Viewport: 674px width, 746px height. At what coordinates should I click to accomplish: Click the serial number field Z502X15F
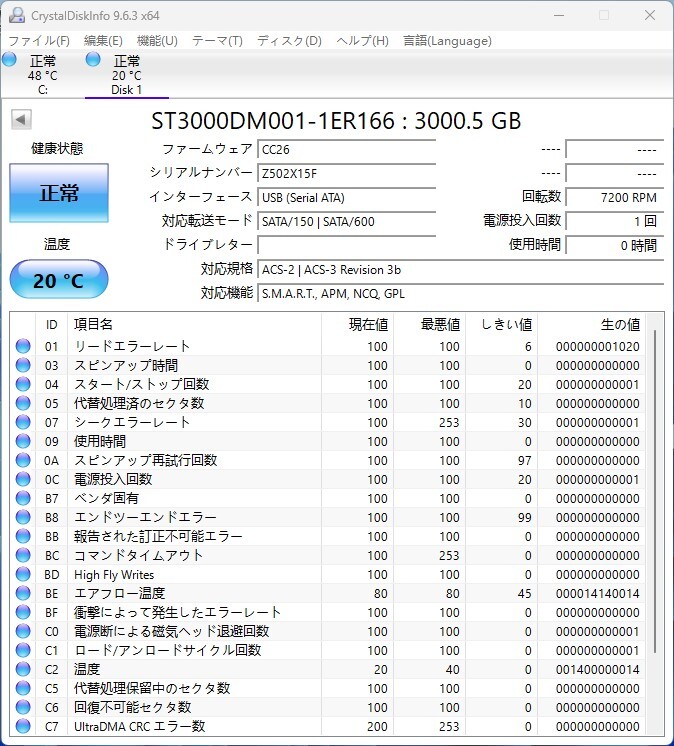tap(347, 174)
